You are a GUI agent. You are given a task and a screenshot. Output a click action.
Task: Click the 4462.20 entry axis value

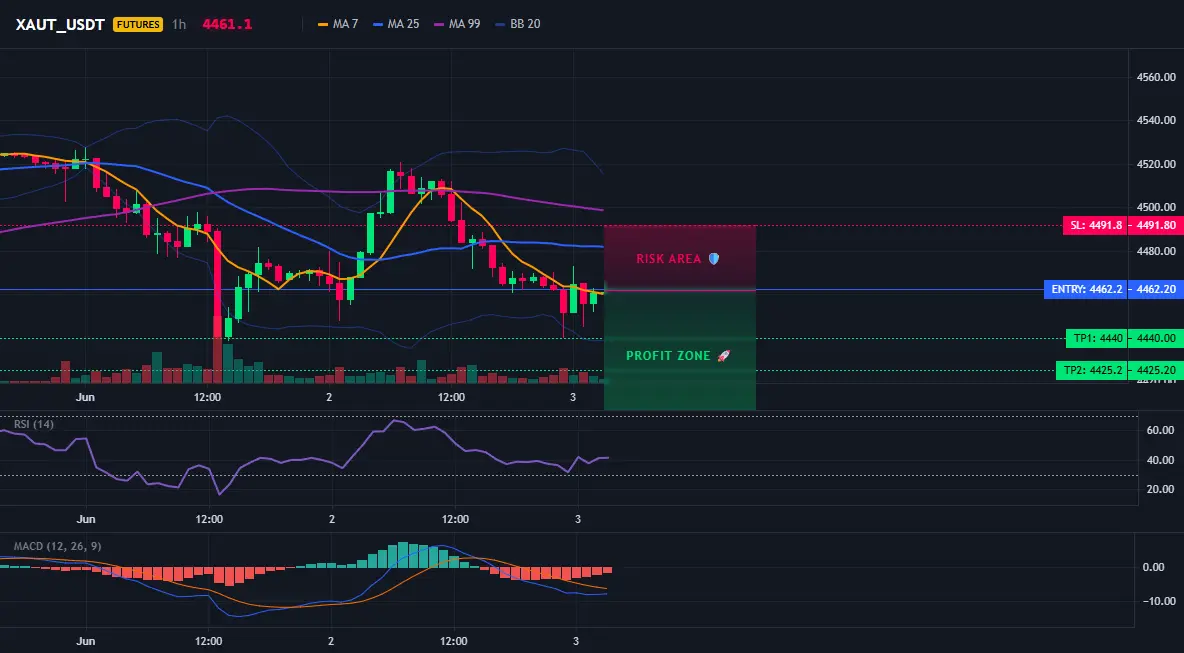pos(1155,289)
